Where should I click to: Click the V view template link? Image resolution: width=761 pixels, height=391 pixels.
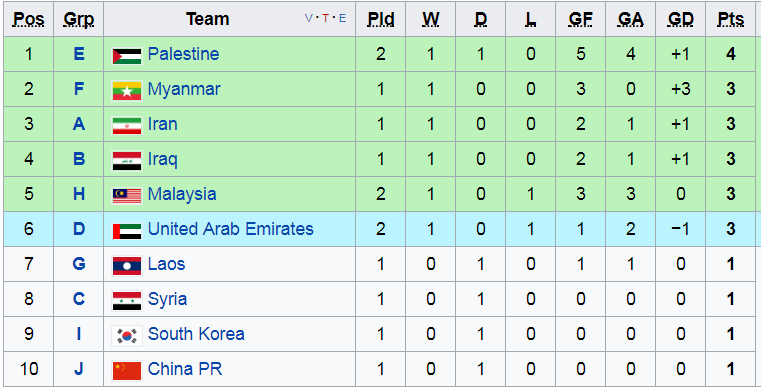point(309,18)
